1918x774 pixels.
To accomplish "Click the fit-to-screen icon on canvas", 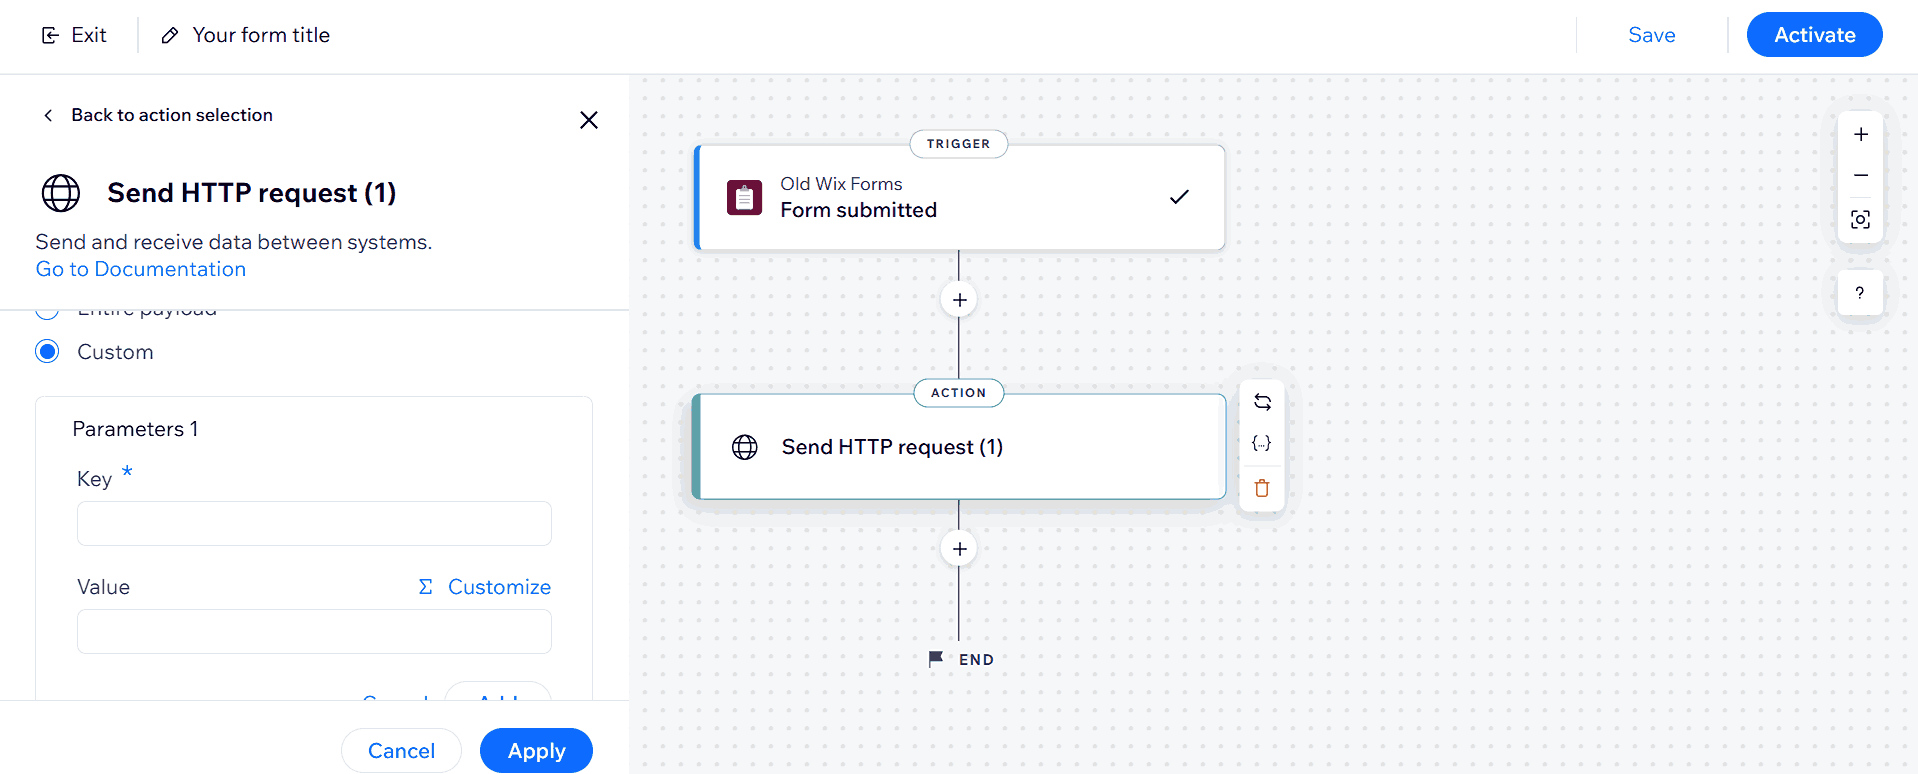I will click(x=1860, y=220).
